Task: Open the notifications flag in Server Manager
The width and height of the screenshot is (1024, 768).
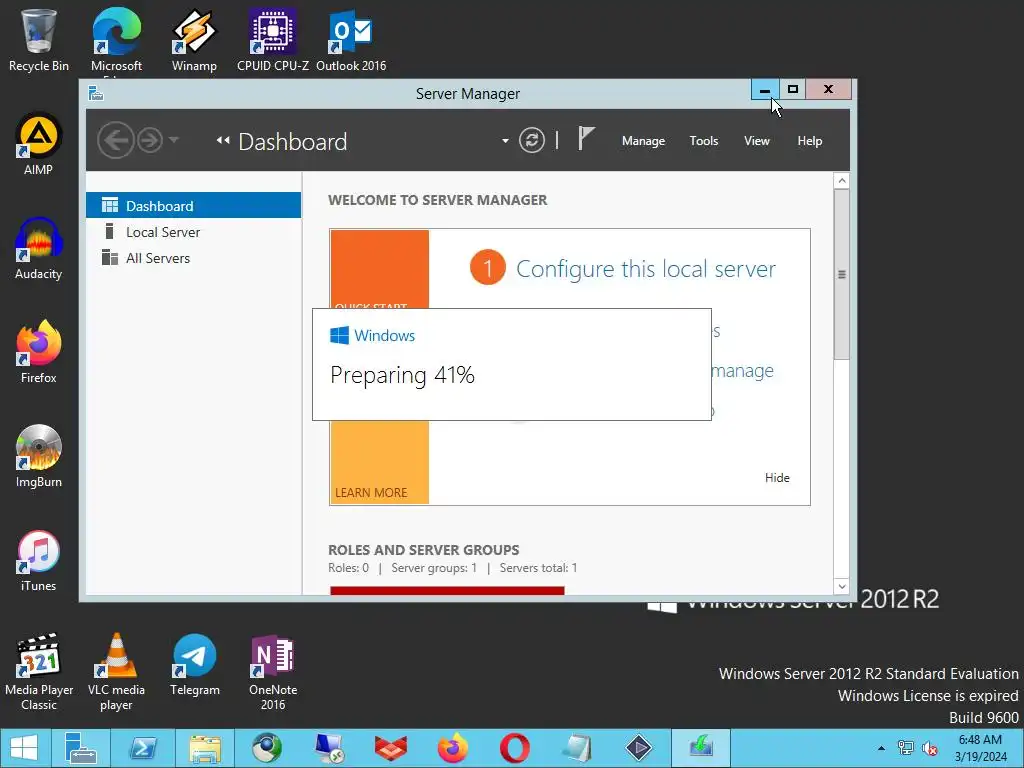Action: pos(586,138)
